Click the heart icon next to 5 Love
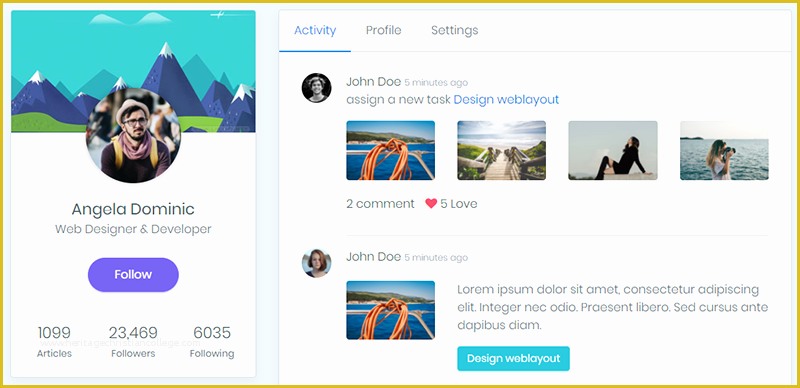The width and height of the screenshot is (800, 388). coord(431,203)
